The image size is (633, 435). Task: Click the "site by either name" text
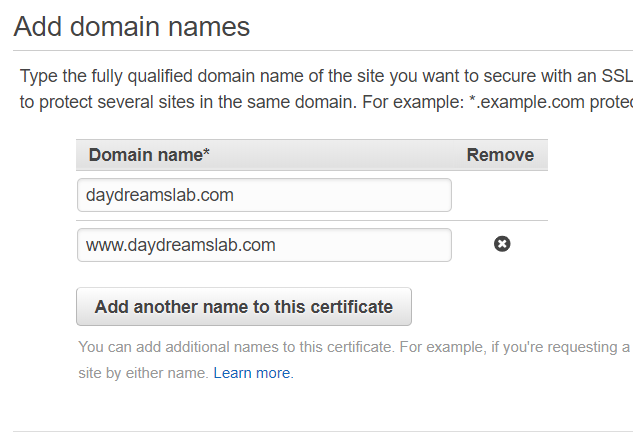[x=143, y=373]
